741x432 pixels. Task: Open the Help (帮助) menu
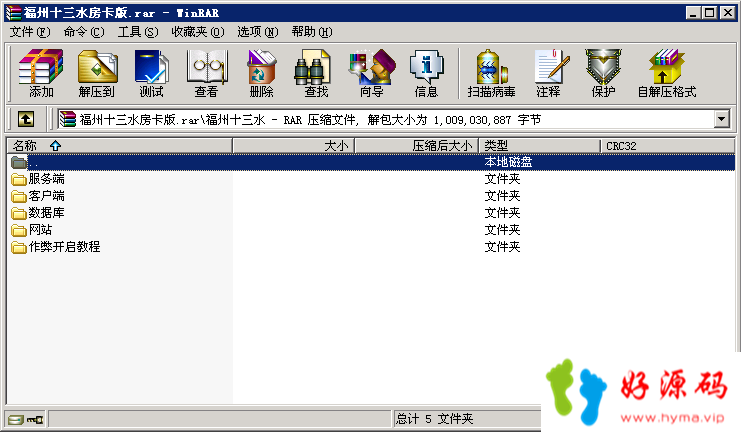point(312,32)
